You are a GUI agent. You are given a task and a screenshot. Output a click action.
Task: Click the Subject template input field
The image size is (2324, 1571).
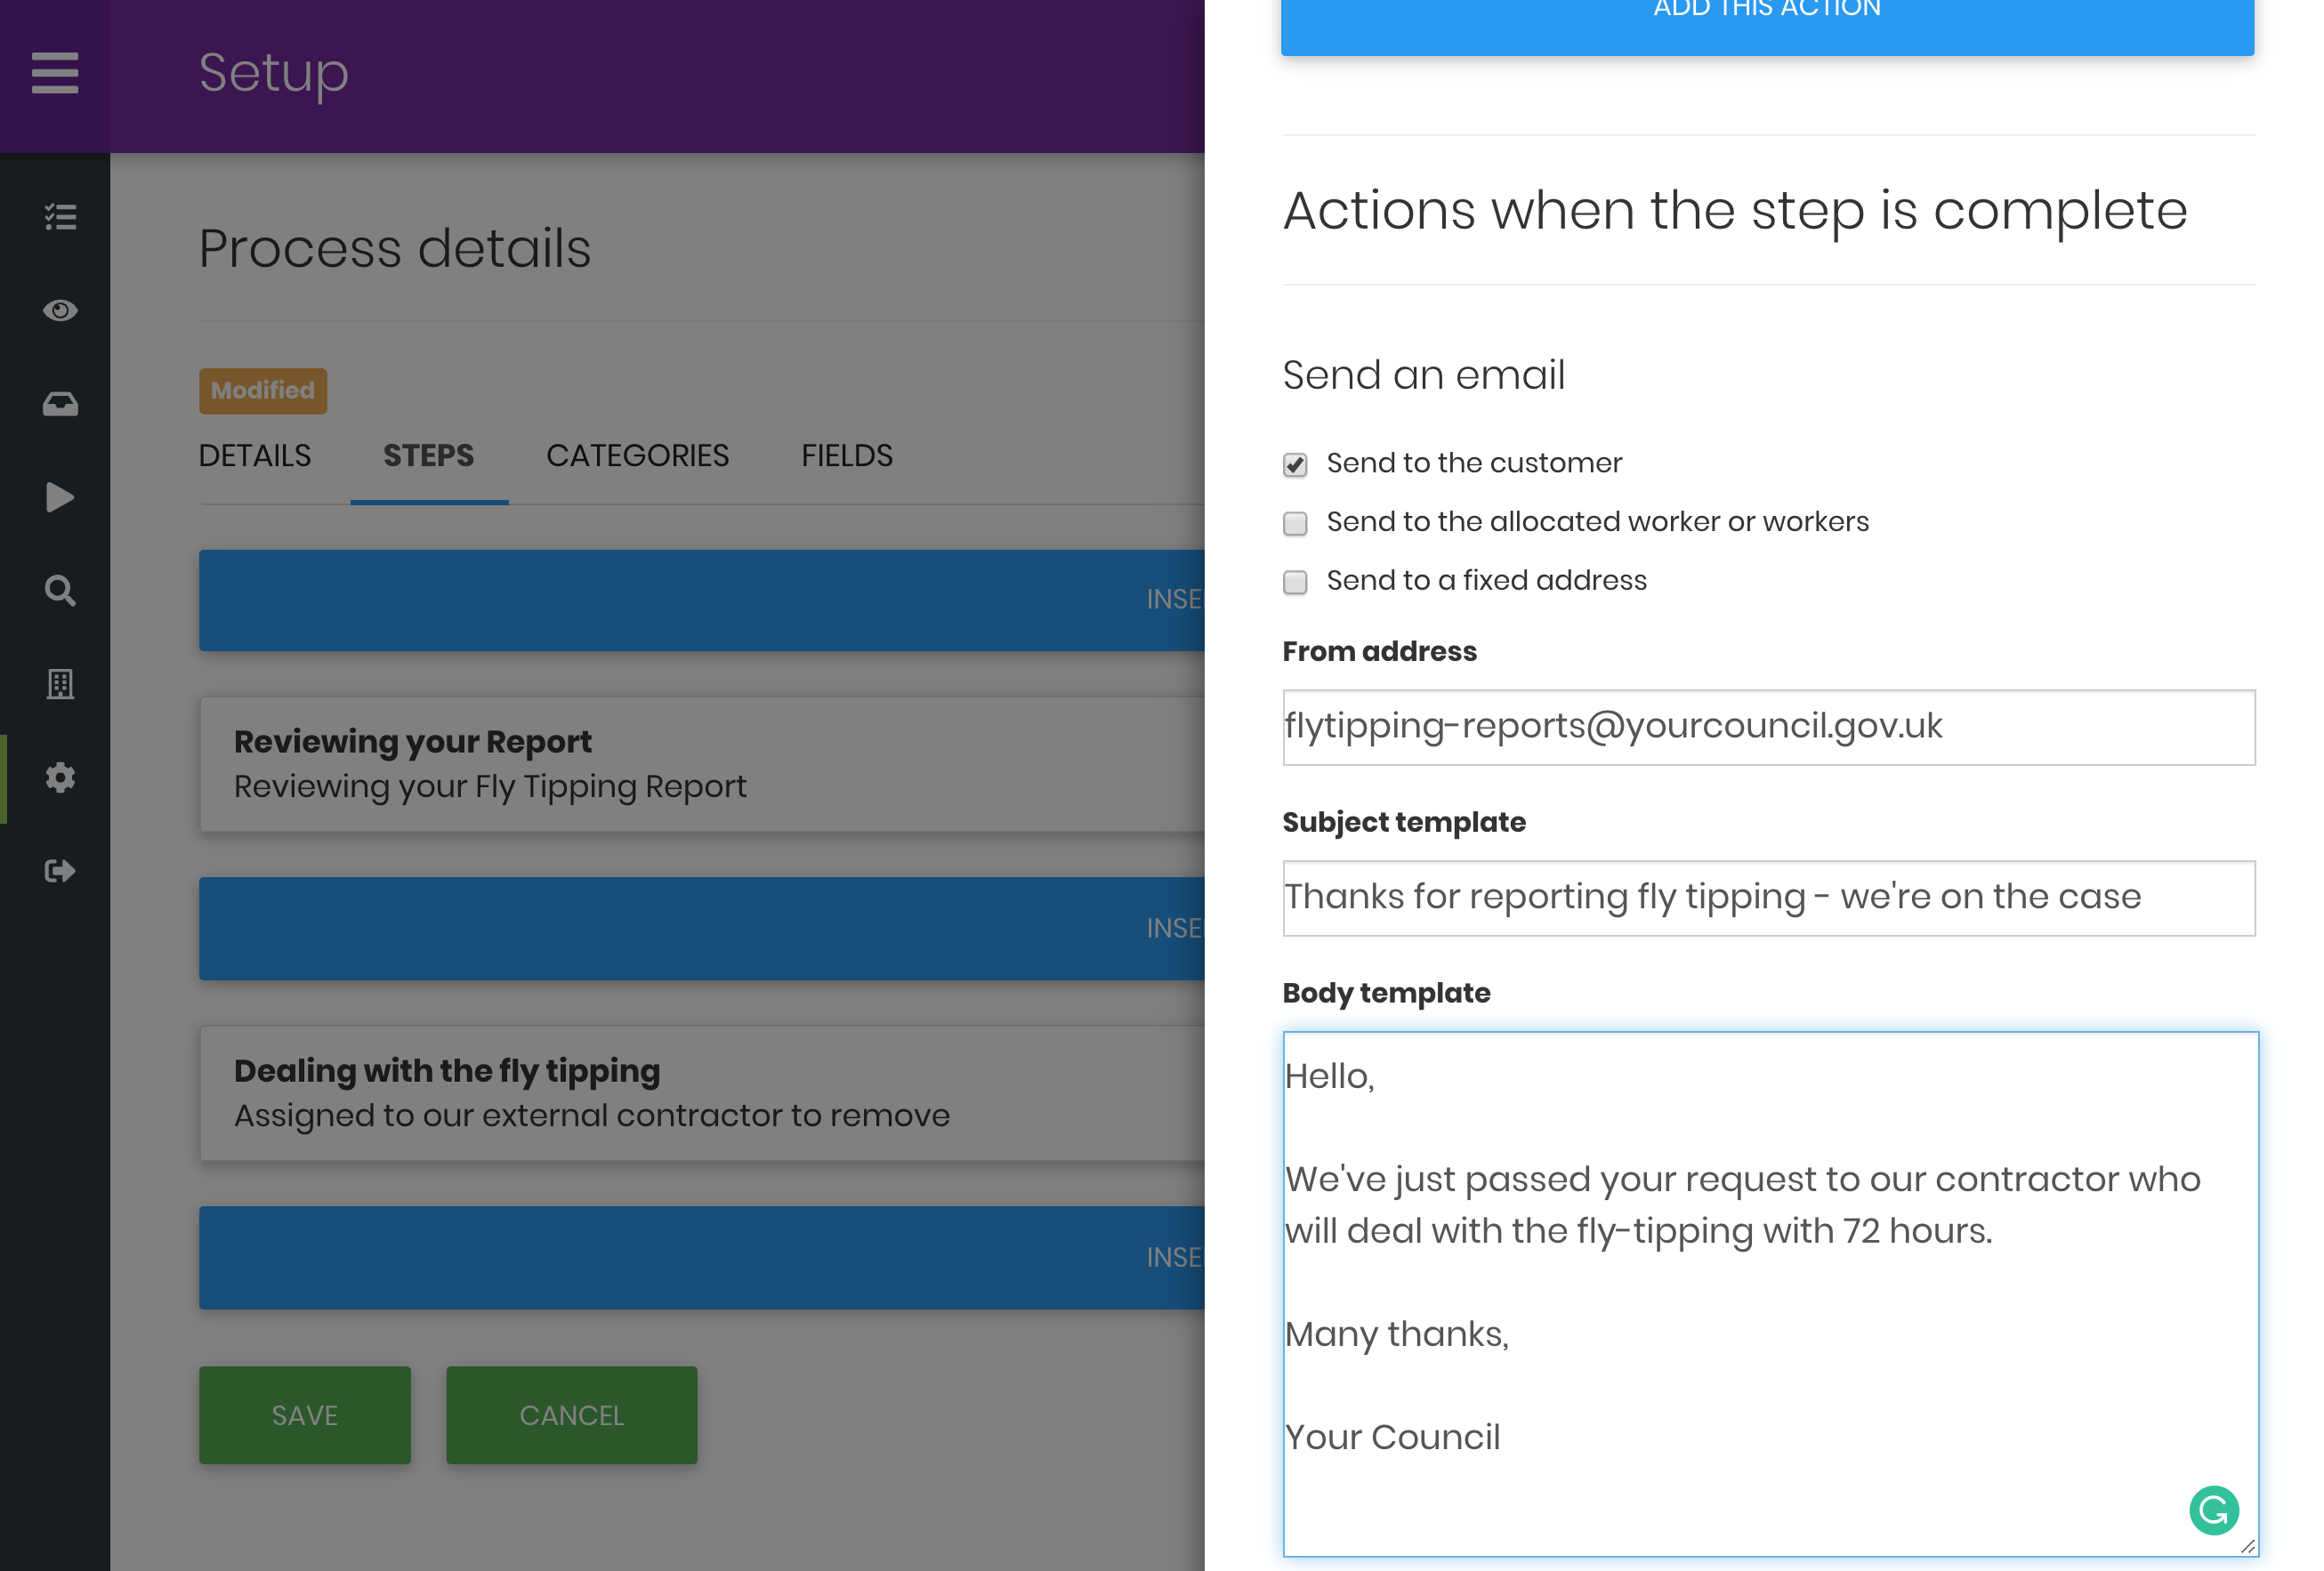[1768, 898]
